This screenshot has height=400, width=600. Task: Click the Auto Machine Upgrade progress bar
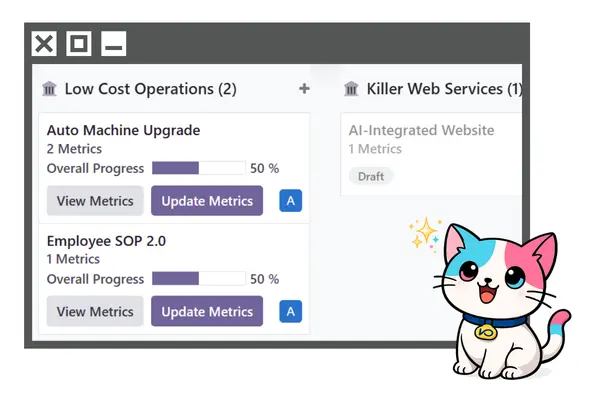pos(198,168)
